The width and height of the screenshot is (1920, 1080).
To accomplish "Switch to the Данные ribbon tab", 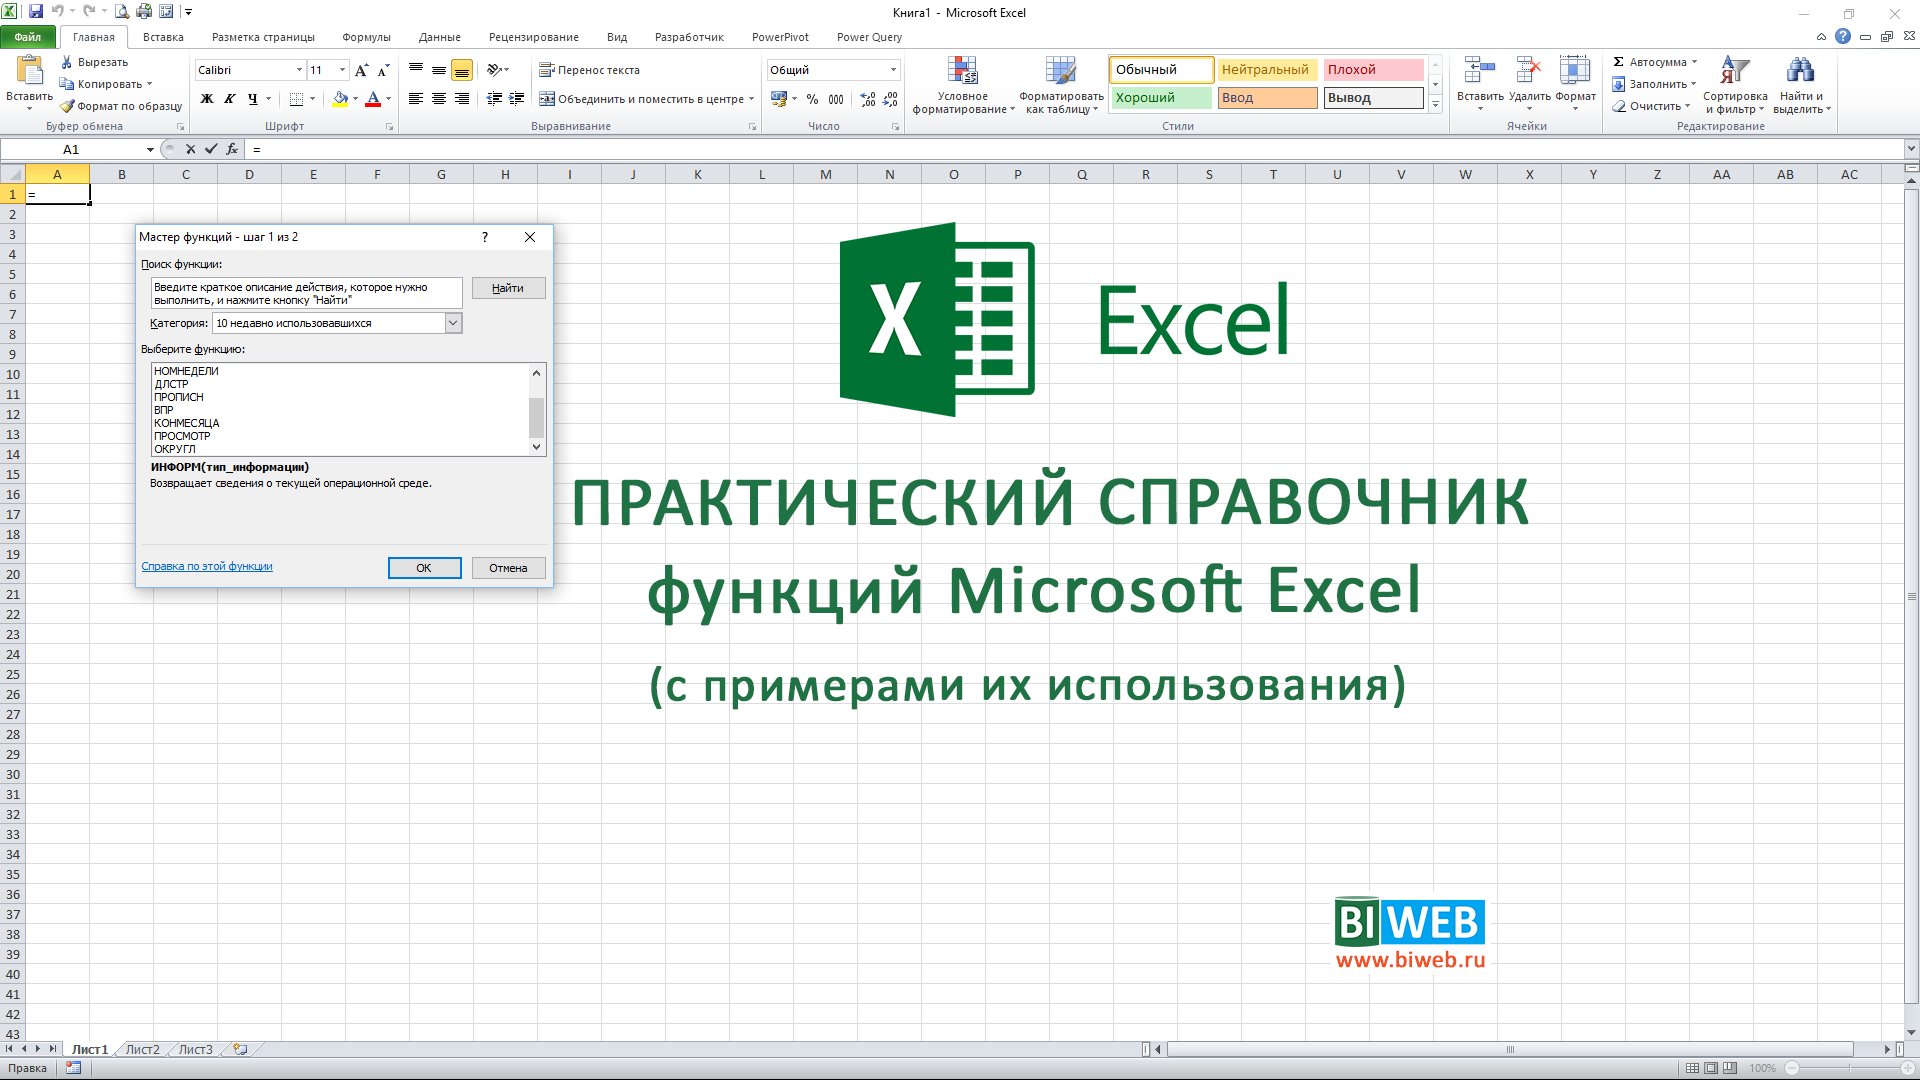I will 439,37.
